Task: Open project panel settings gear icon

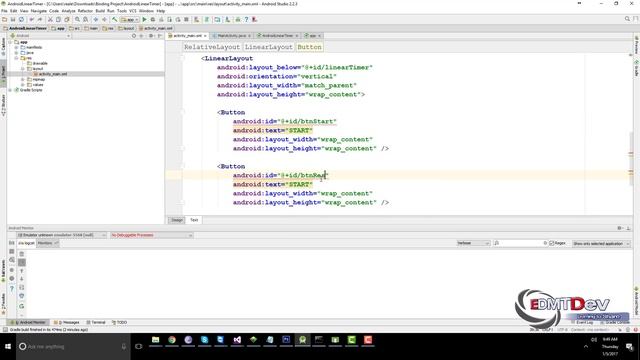Action: (151, 36)
